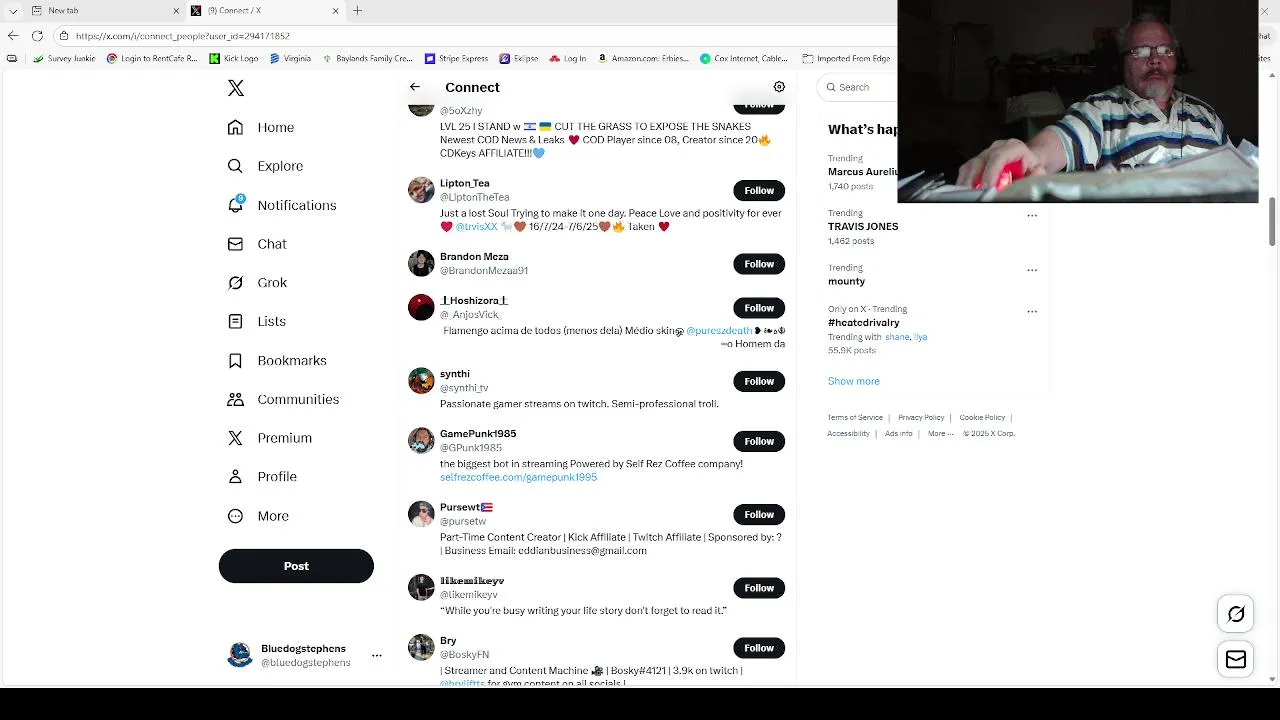The width and height of the screenshot is (1280, 720).
Task: Open Notifications bell icon
Action: 236,204
